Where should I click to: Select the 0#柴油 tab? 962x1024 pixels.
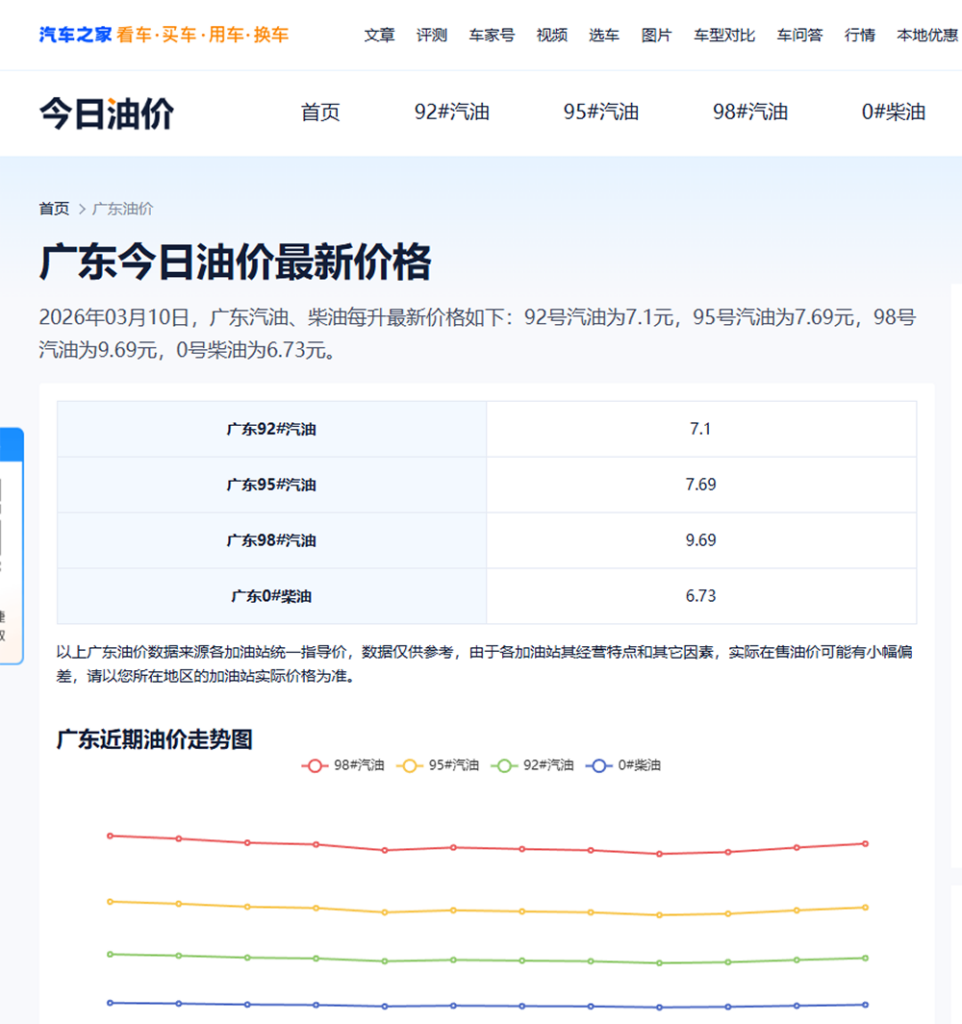[893, 112]
